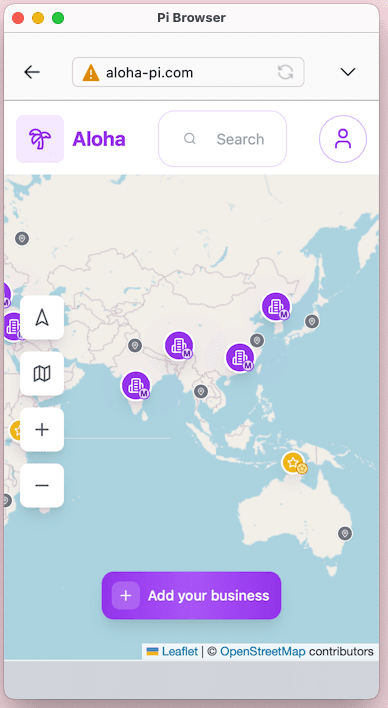Click the aloha-pi.com address bar
388x708 pixels.
pyautogui.click(x=188, y=72)
